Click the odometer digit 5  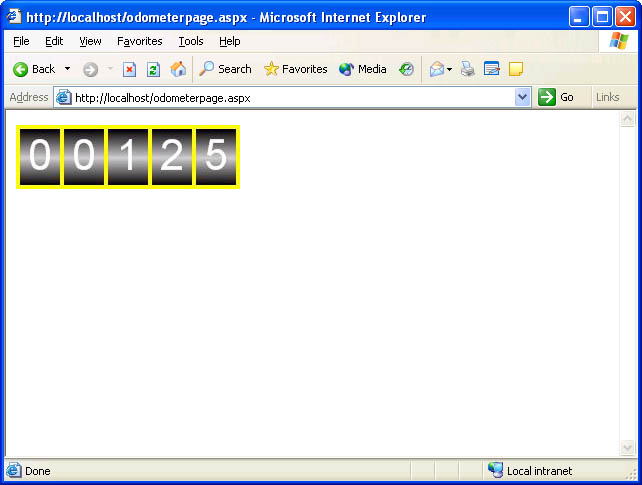216,157
